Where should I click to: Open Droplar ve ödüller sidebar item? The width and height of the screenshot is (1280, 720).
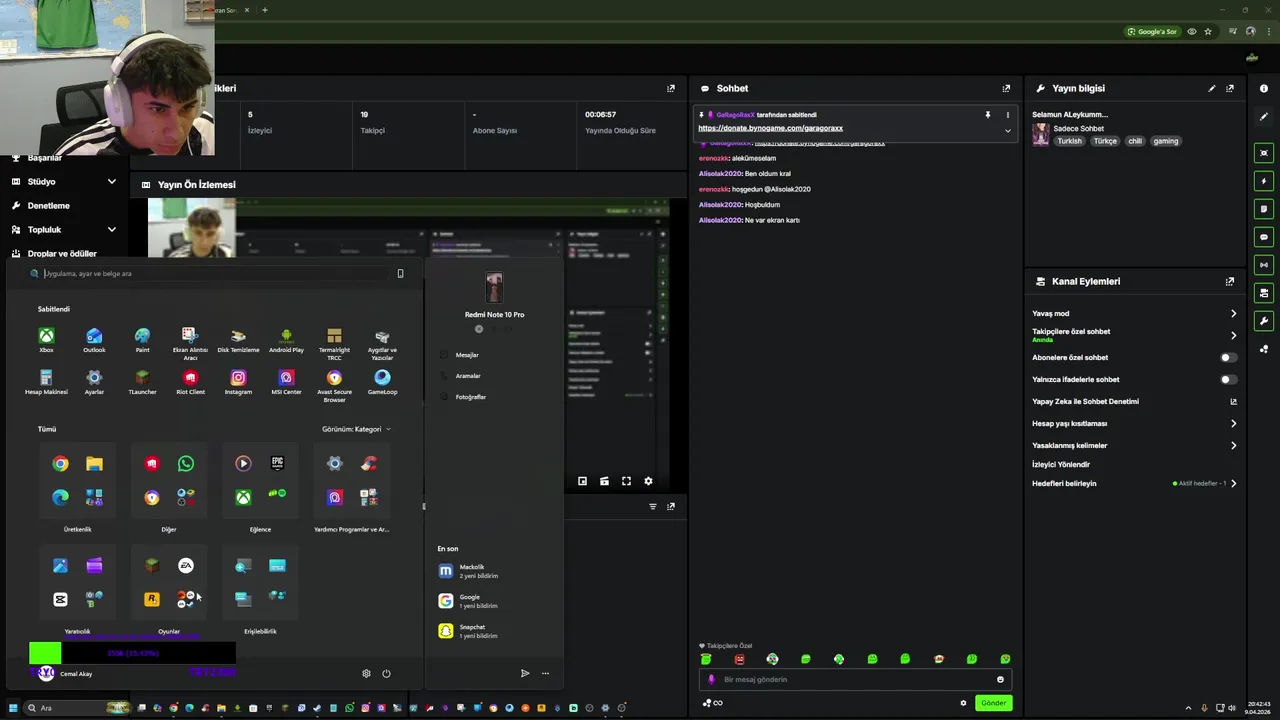[x=64, y=254]
